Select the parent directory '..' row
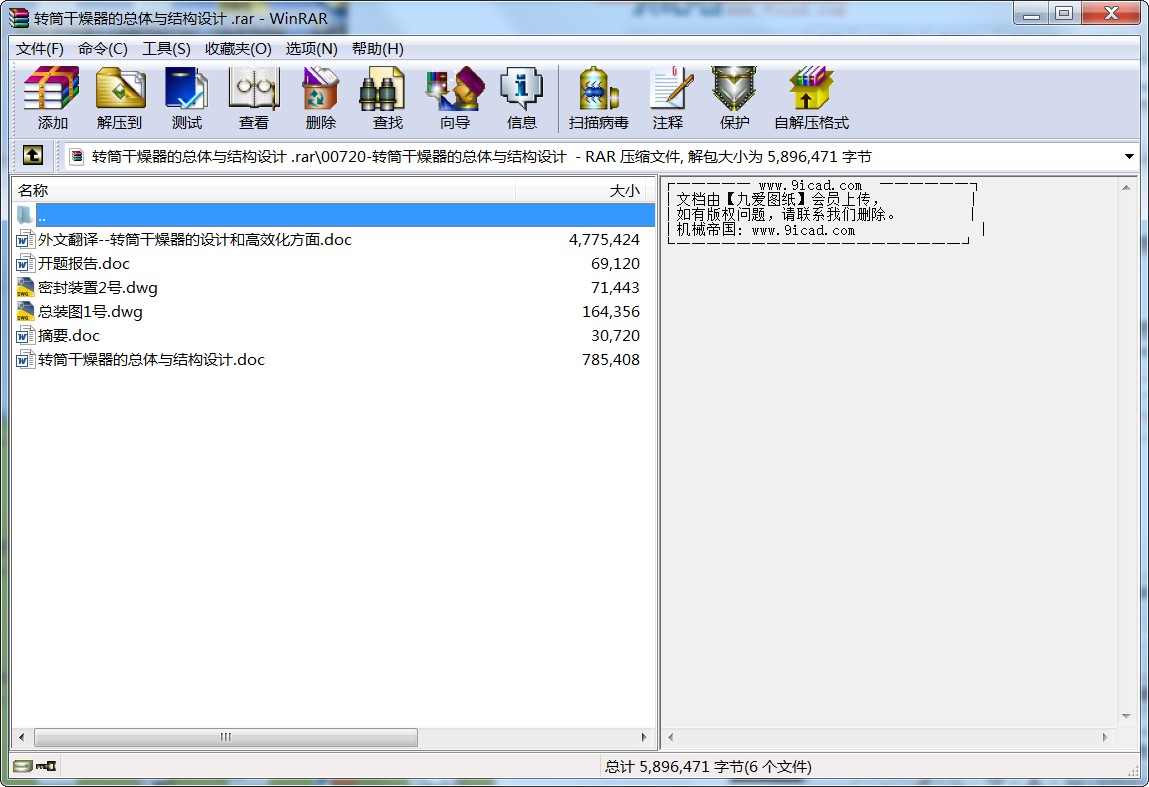The width and height of the screenshot is (1149, 787). pyautogui.click(x=334, y=215)
